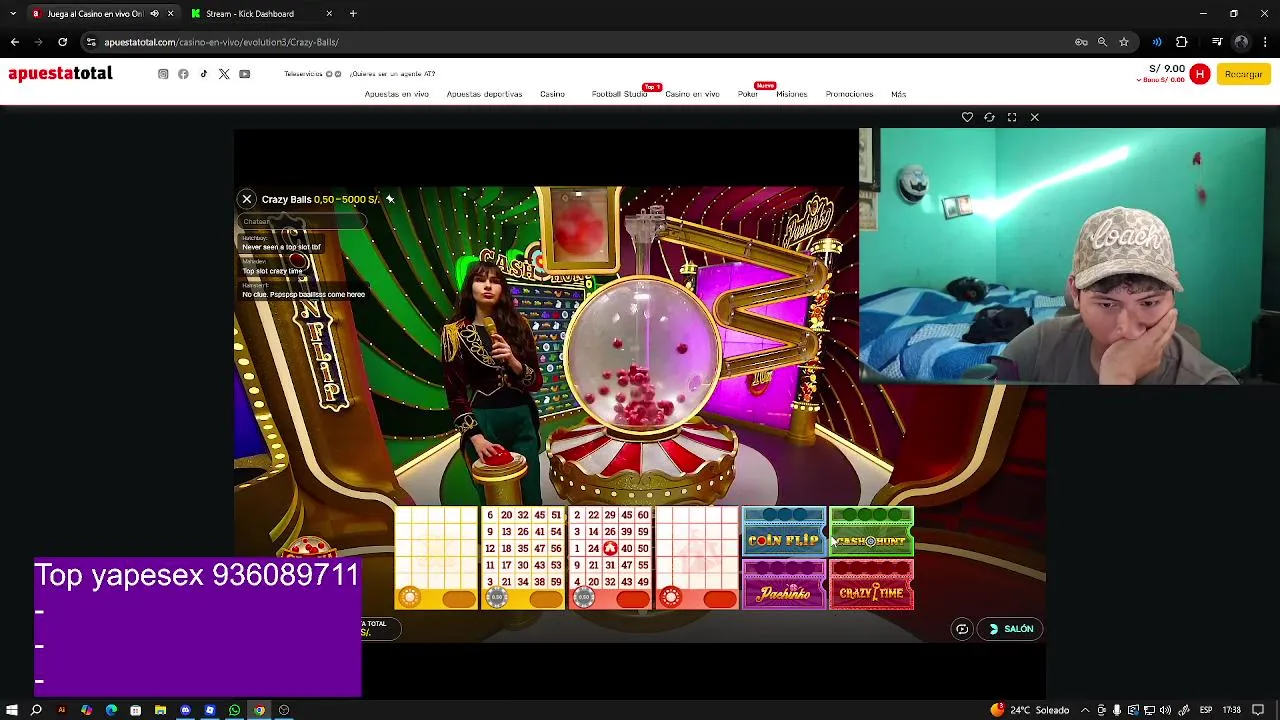
Task: Expand the Más menu
Action: (x=899, y=94)
